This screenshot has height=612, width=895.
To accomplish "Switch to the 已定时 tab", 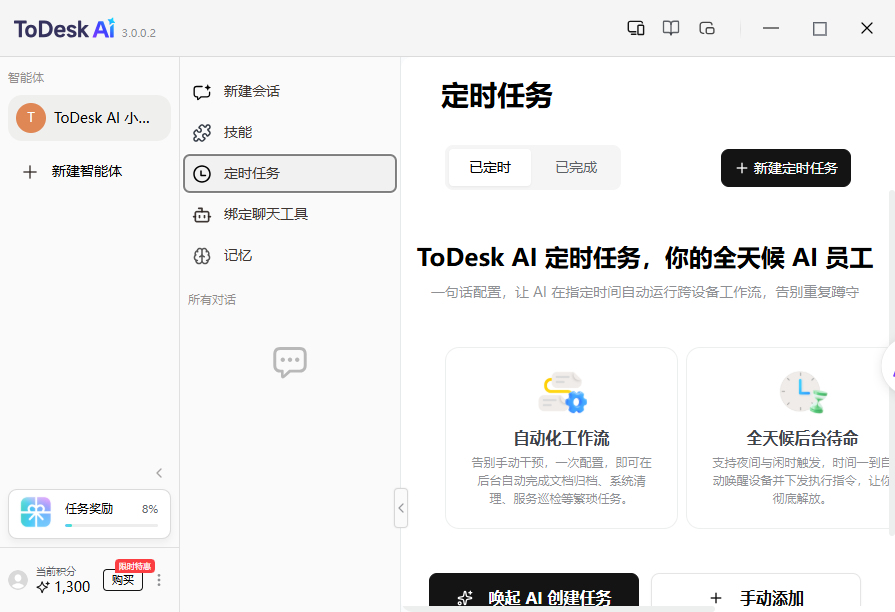I will 490,167.
